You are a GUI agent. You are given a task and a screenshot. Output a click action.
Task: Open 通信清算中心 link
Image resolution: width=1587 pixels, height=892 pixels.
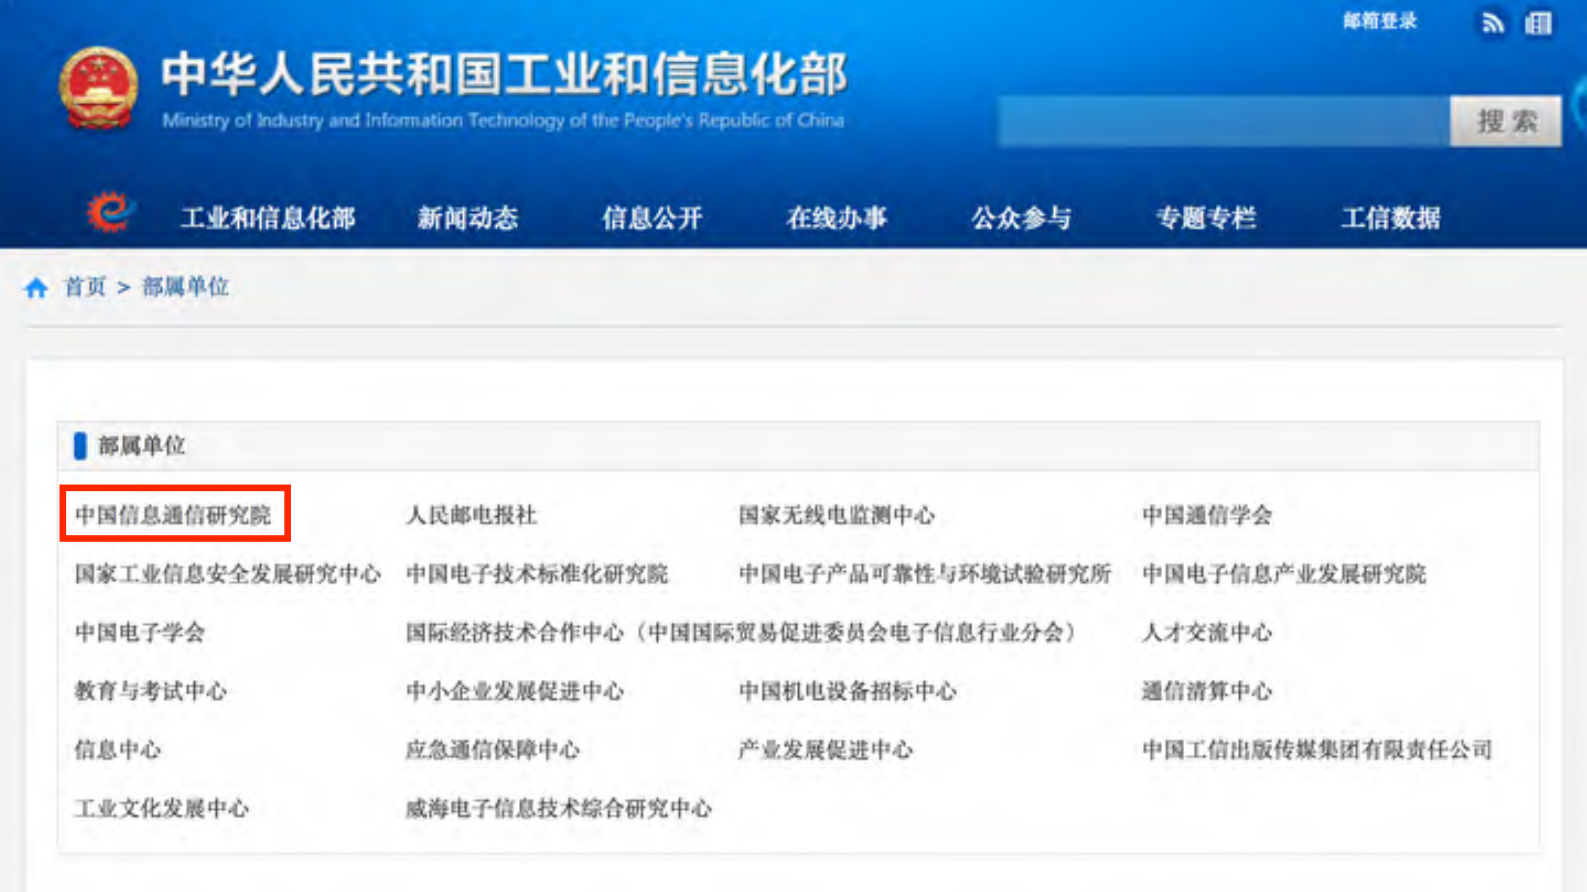pos(1207,691)
